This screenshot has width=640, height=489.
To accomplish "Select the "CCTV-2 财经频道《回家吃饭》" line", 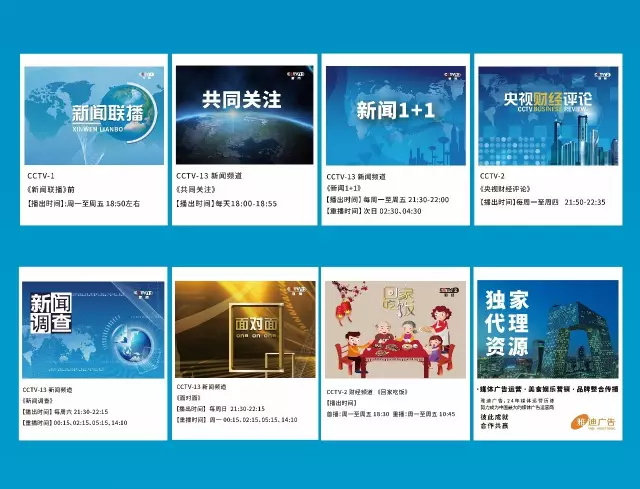I will coord(367,392).
